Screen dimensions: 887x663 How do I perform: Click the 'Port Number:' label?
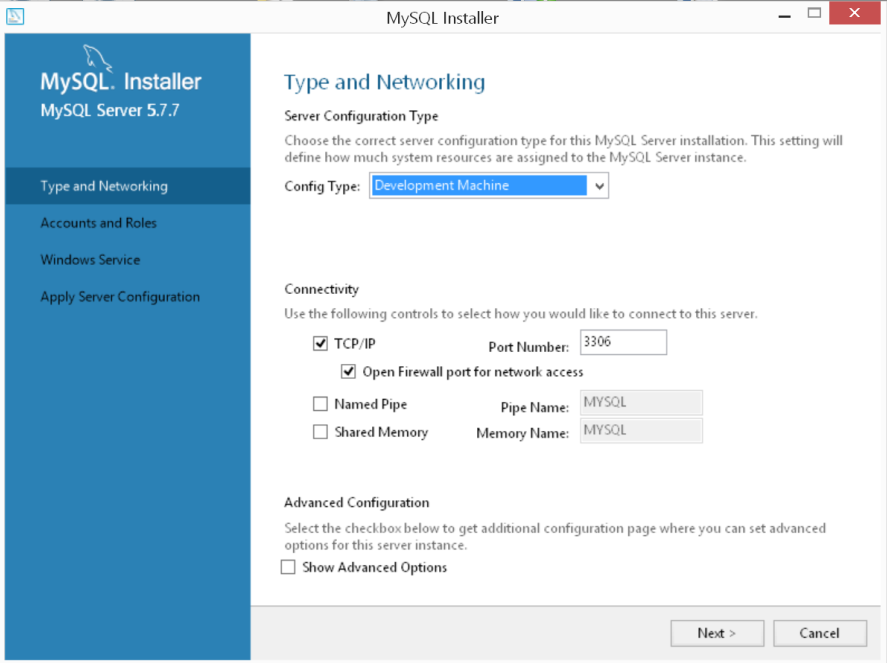point(529,347)
